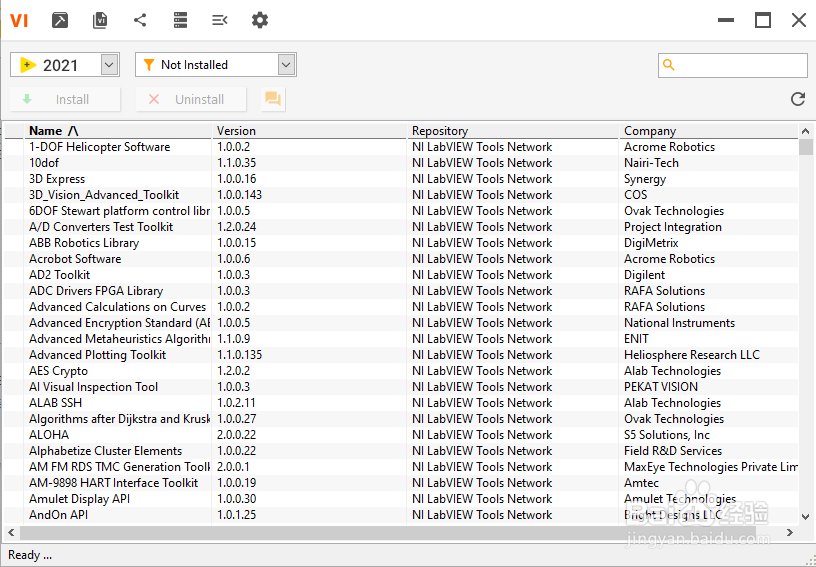Select AI Visual Inspection Tool
The width and height of the screenshot is (816, 567).
(401, 386)
